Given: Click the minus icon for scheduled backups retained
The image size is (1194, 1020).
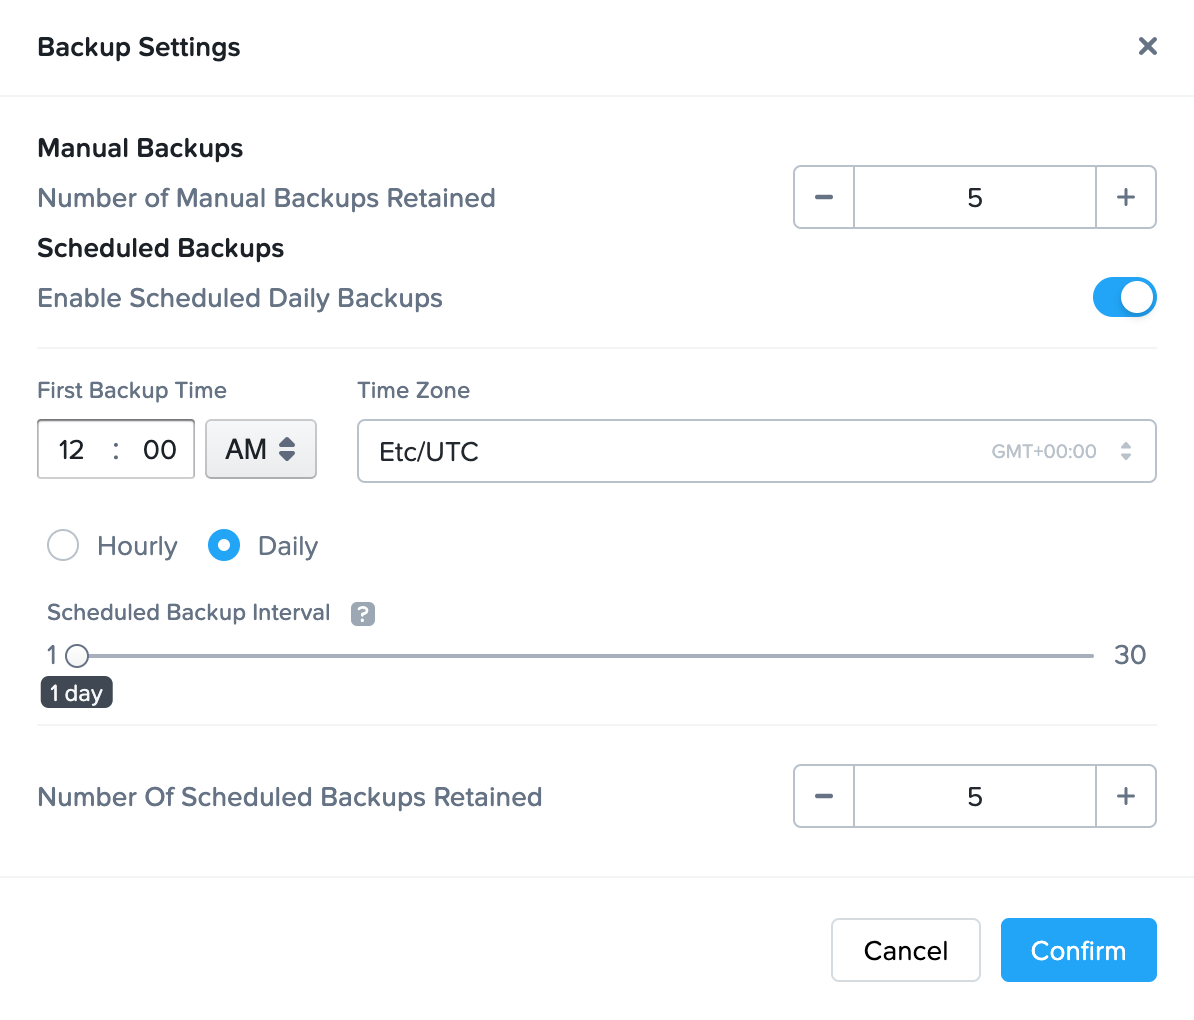Looking at the screenshot, I should pyautogui.click(x=823, y=796).
